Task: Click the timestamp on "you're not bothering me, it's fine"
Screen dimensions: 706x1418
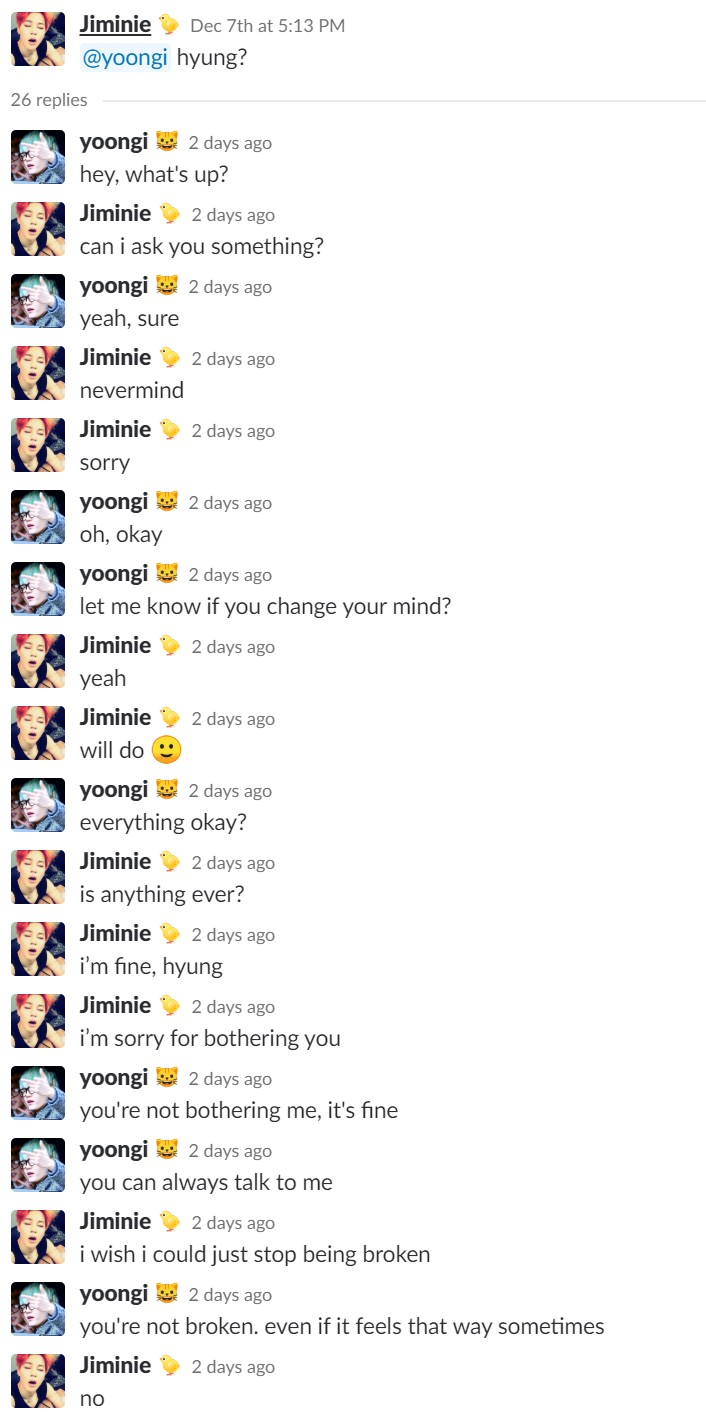Action: pyautogui.click(x=230, y=1079)
